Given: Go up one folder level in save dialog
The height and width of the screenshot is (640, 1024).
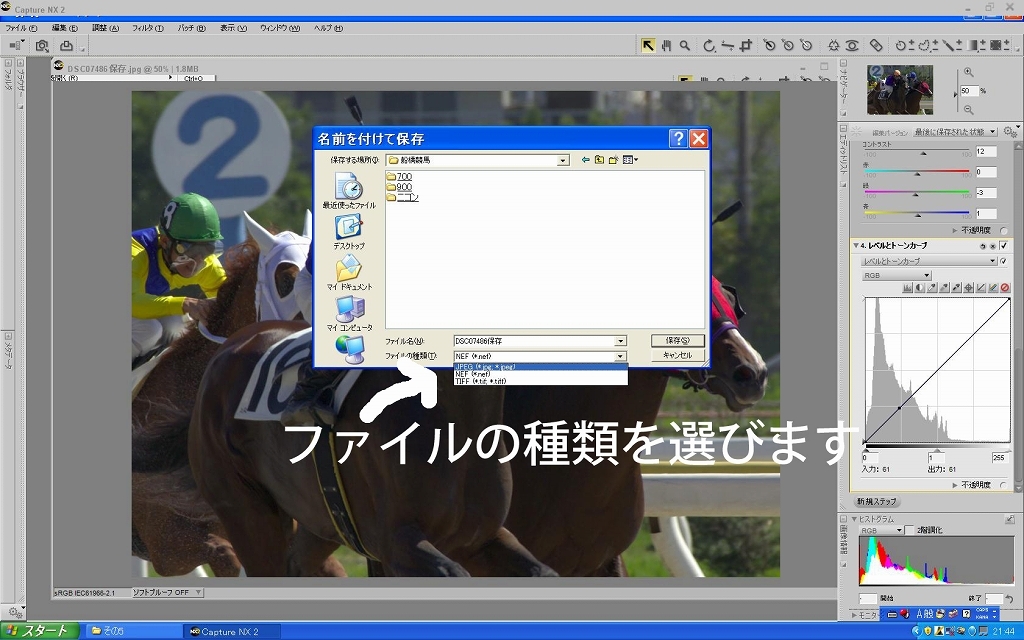Looking at the screenshot, I should coord(599,160).
